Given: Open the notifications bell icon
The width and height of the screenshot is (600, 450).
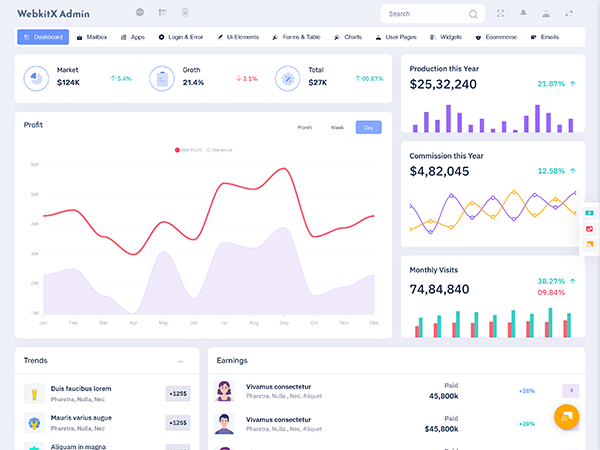Looking at the screenshot, I should (x=523, y=14).
